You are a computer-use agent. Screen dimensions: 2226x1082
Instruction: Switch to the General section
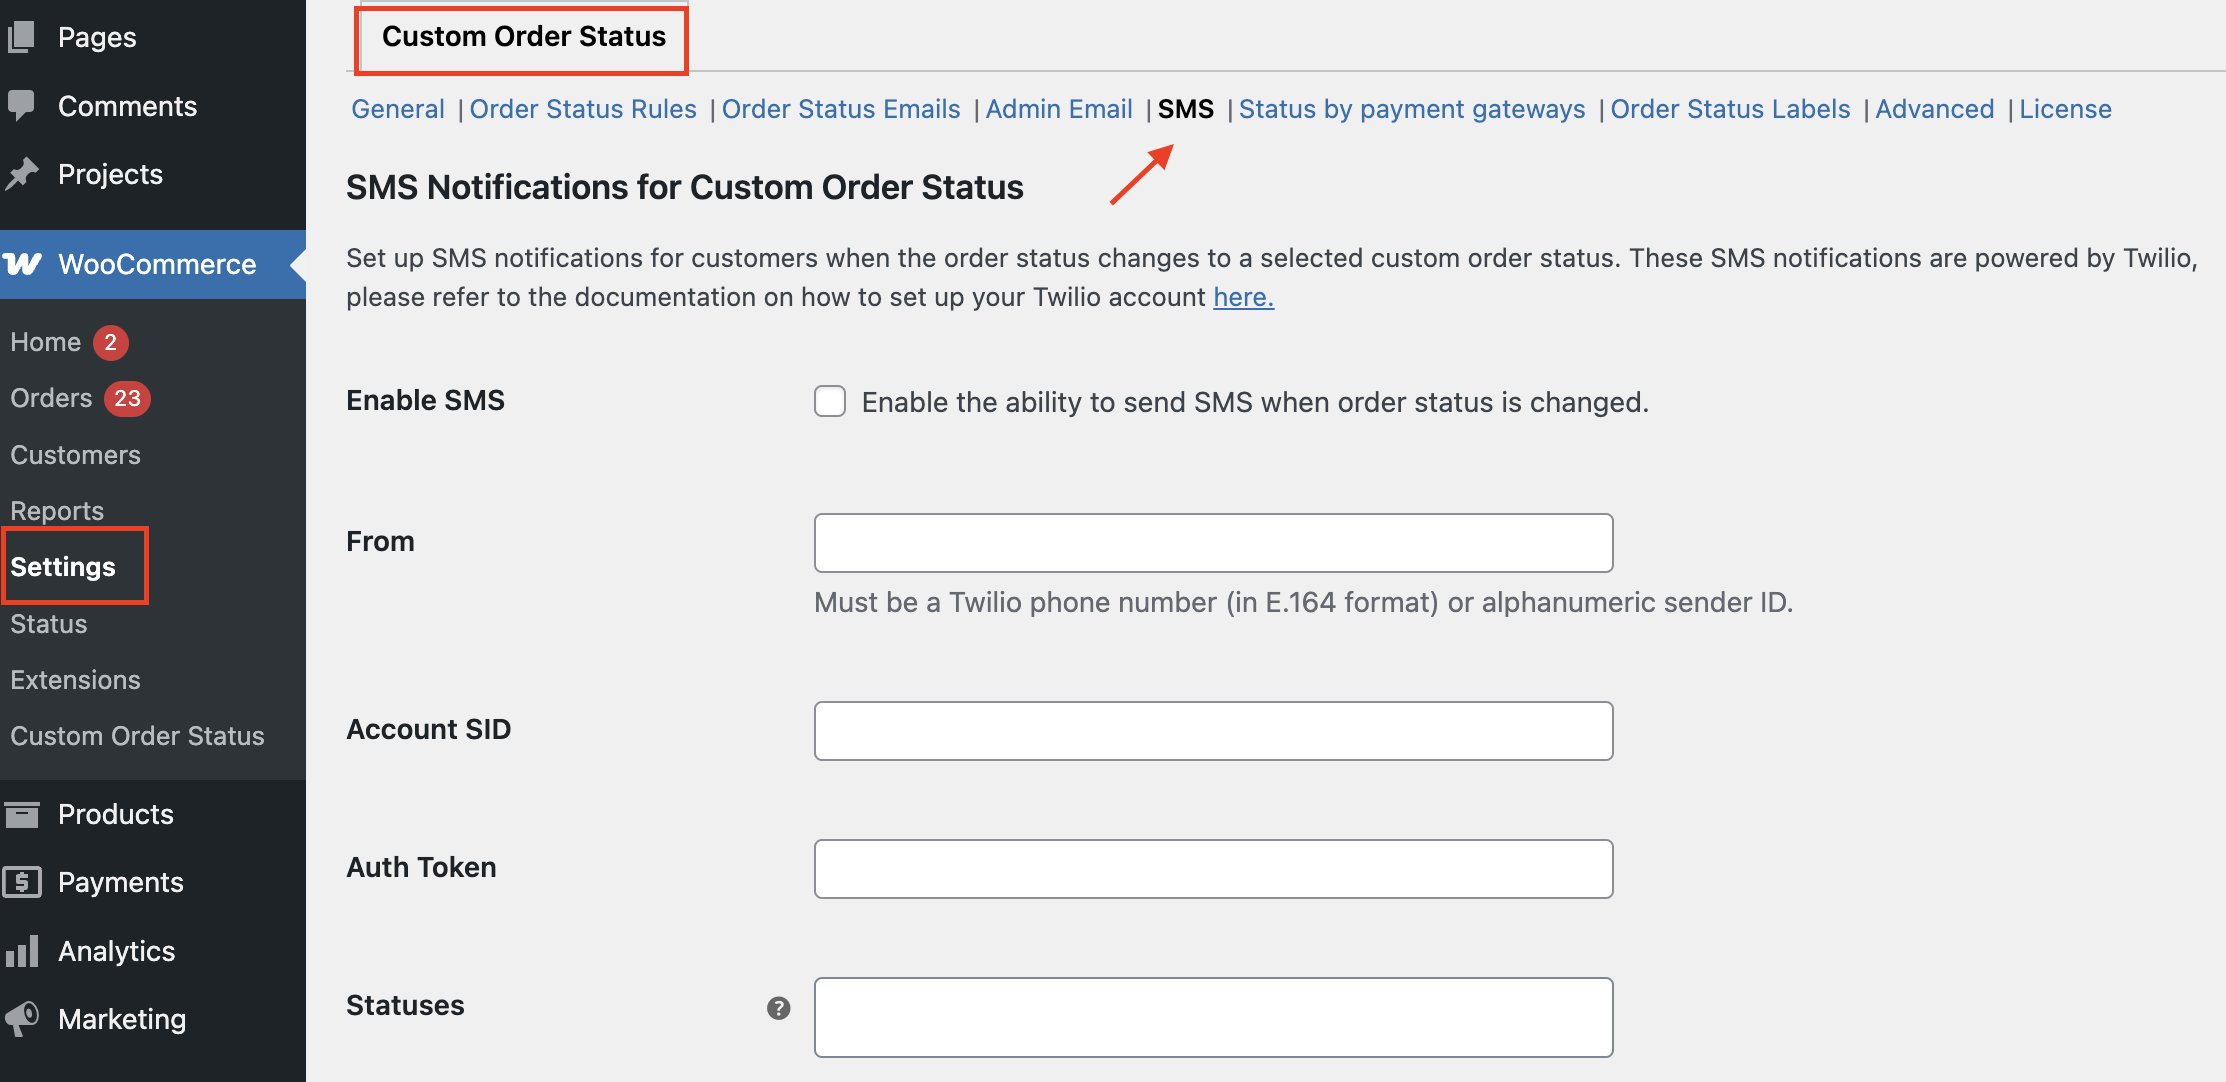(398, 109)
